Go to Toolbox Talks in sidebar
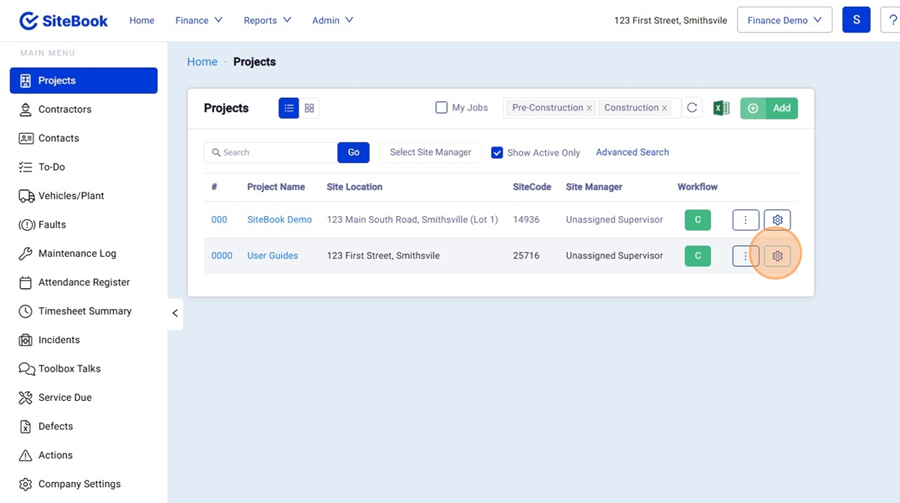This screenshot has width=900, height=503. point(69,369)
